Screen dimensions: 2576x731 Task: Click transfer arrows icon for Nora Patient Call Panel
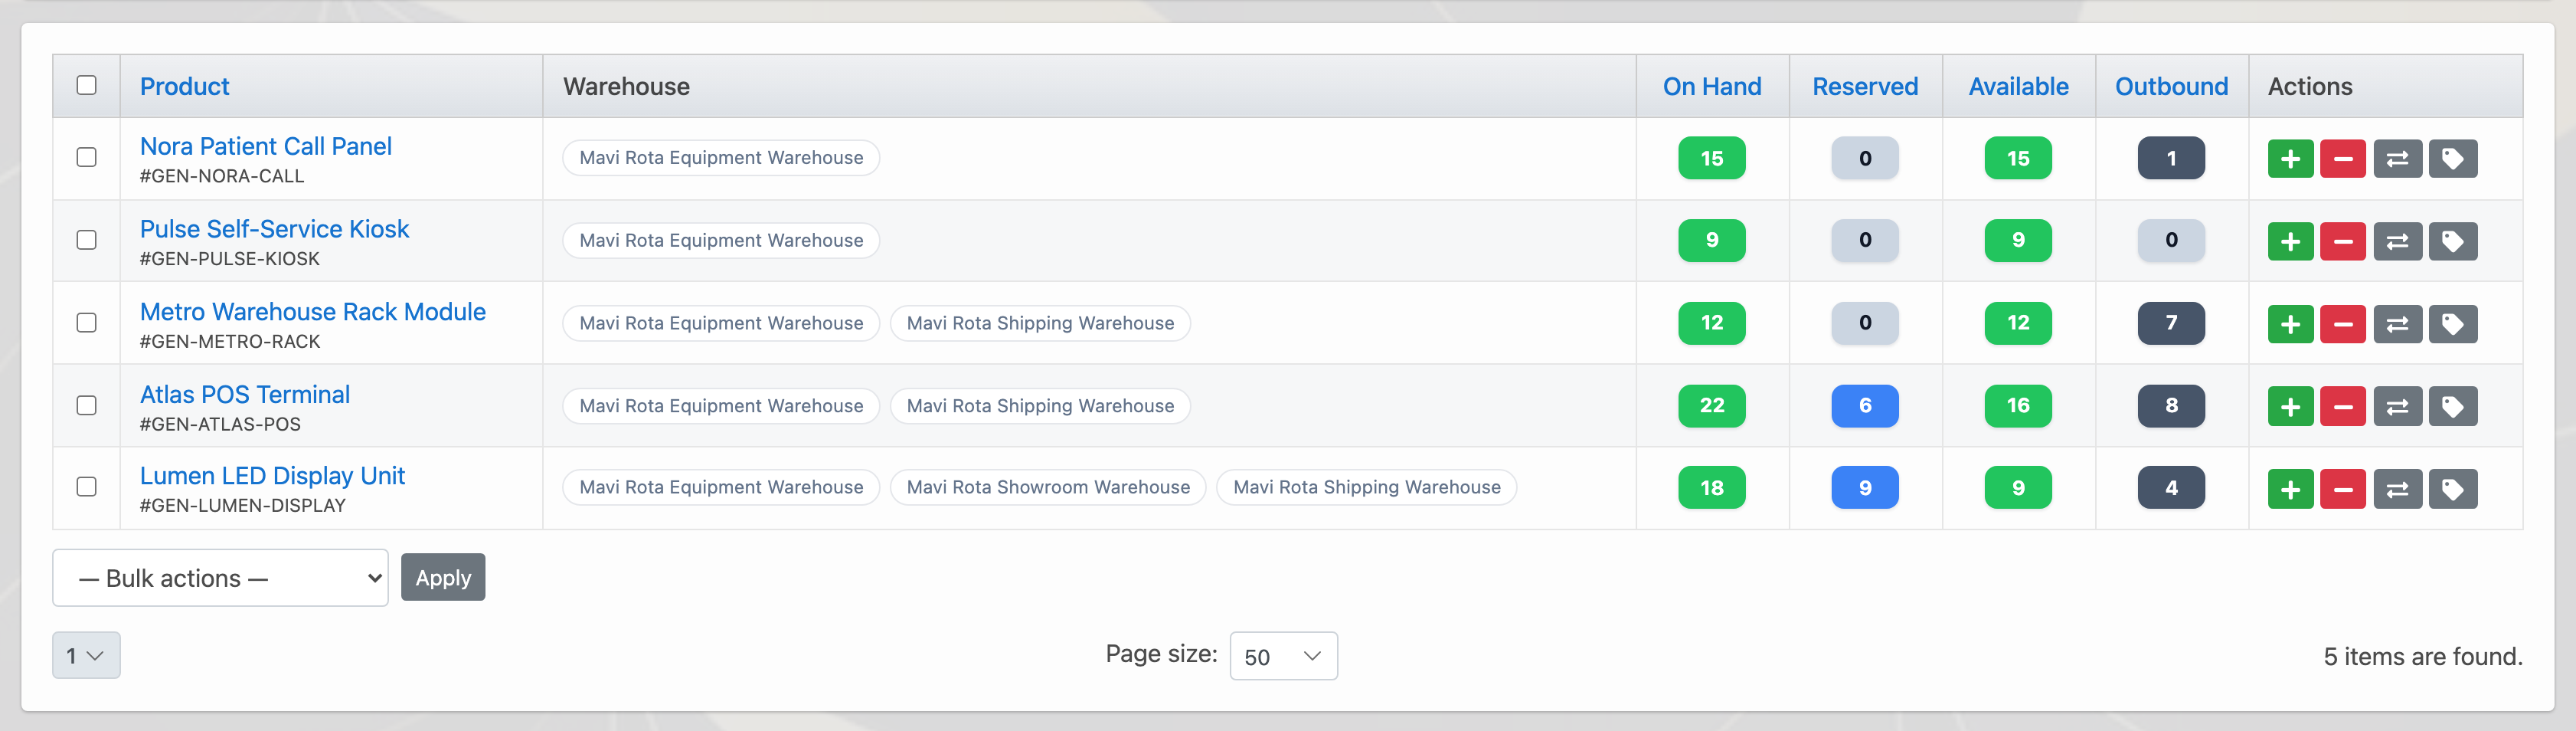coord(2397,158)
